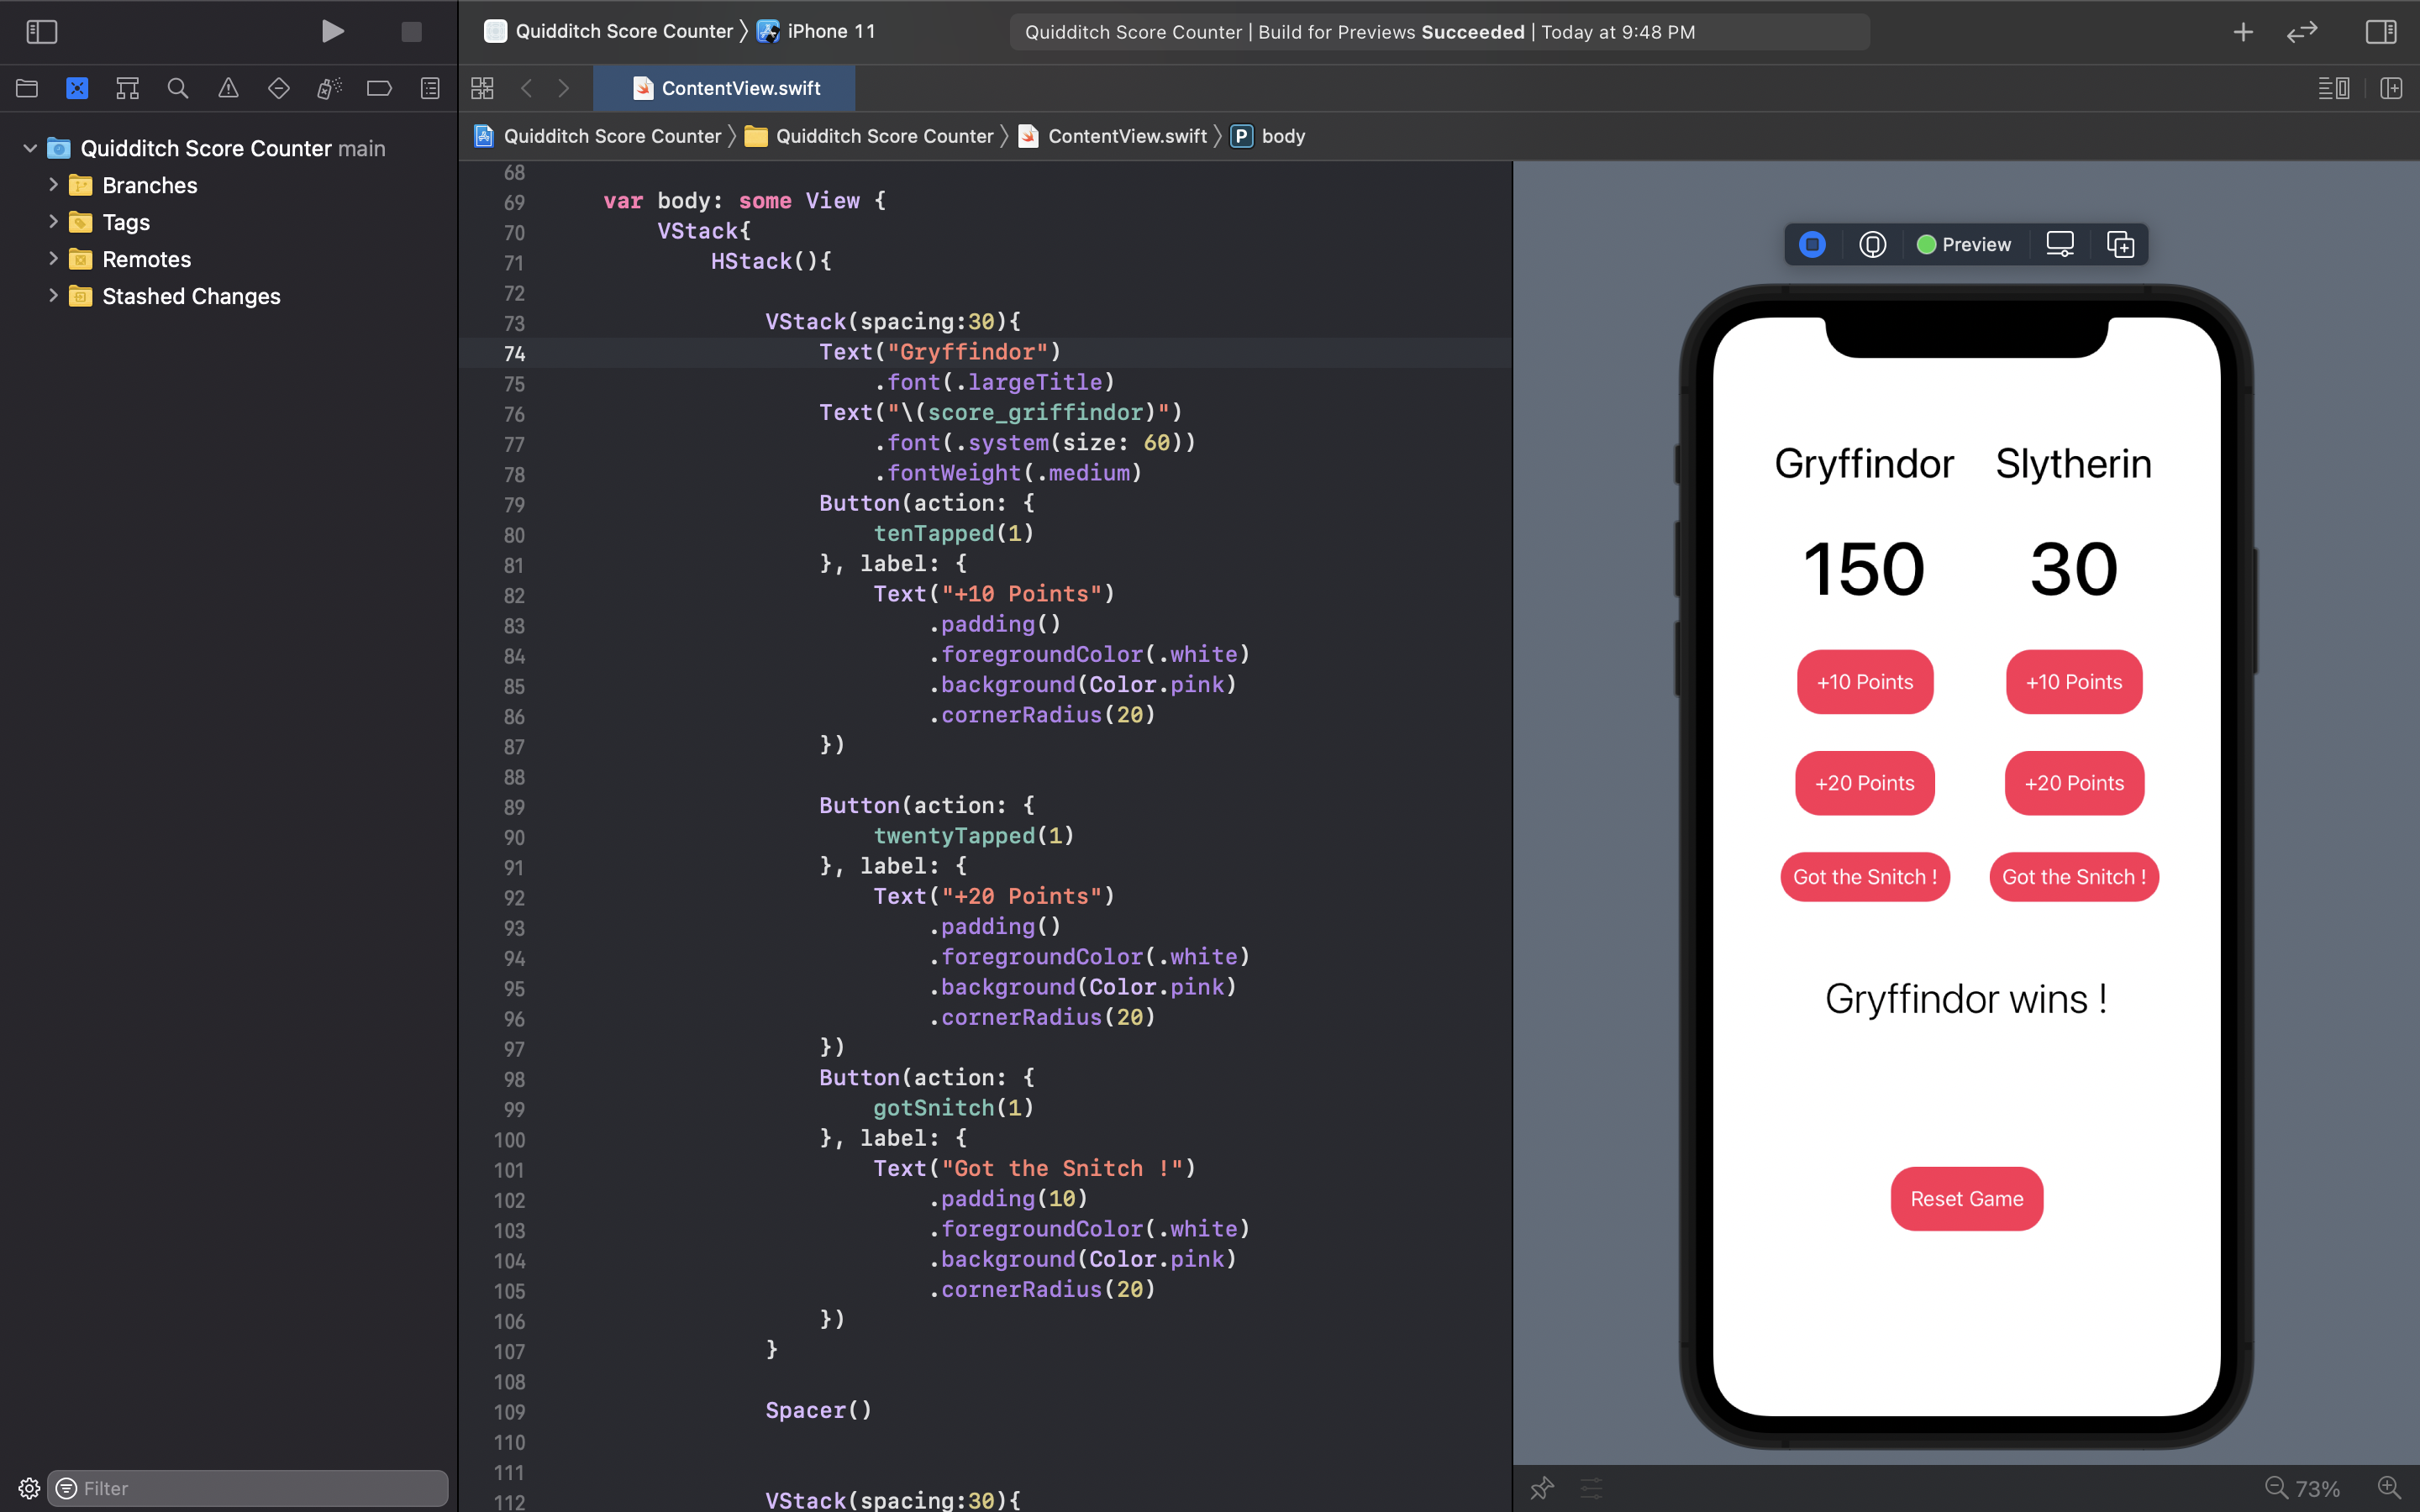Select the selectable mode icon in preview toolbar
The height and width of the screenshot is (1512, 2420).
click(x=1871, y=243)
